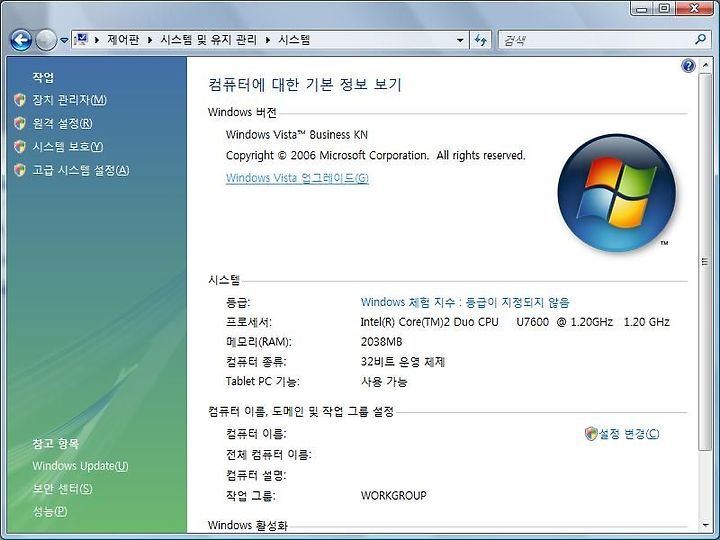Image resolution: width=720 pixels, height=540 pixels.
Task: Go back with the blue back arrow
Action: [x=21, y=40]
